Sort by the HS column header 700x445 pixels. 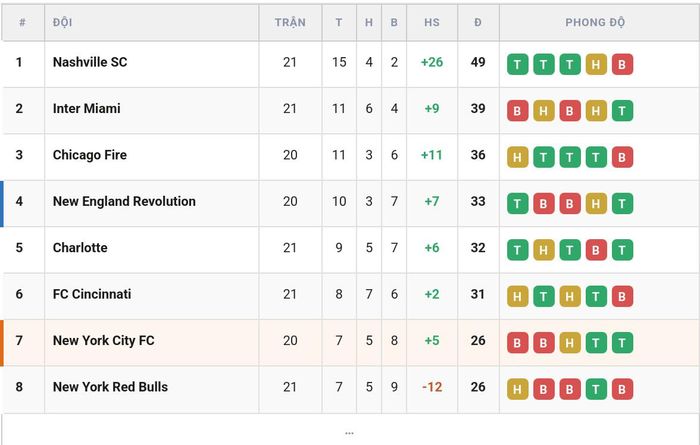pyautogui.click(x=432, y=22)
